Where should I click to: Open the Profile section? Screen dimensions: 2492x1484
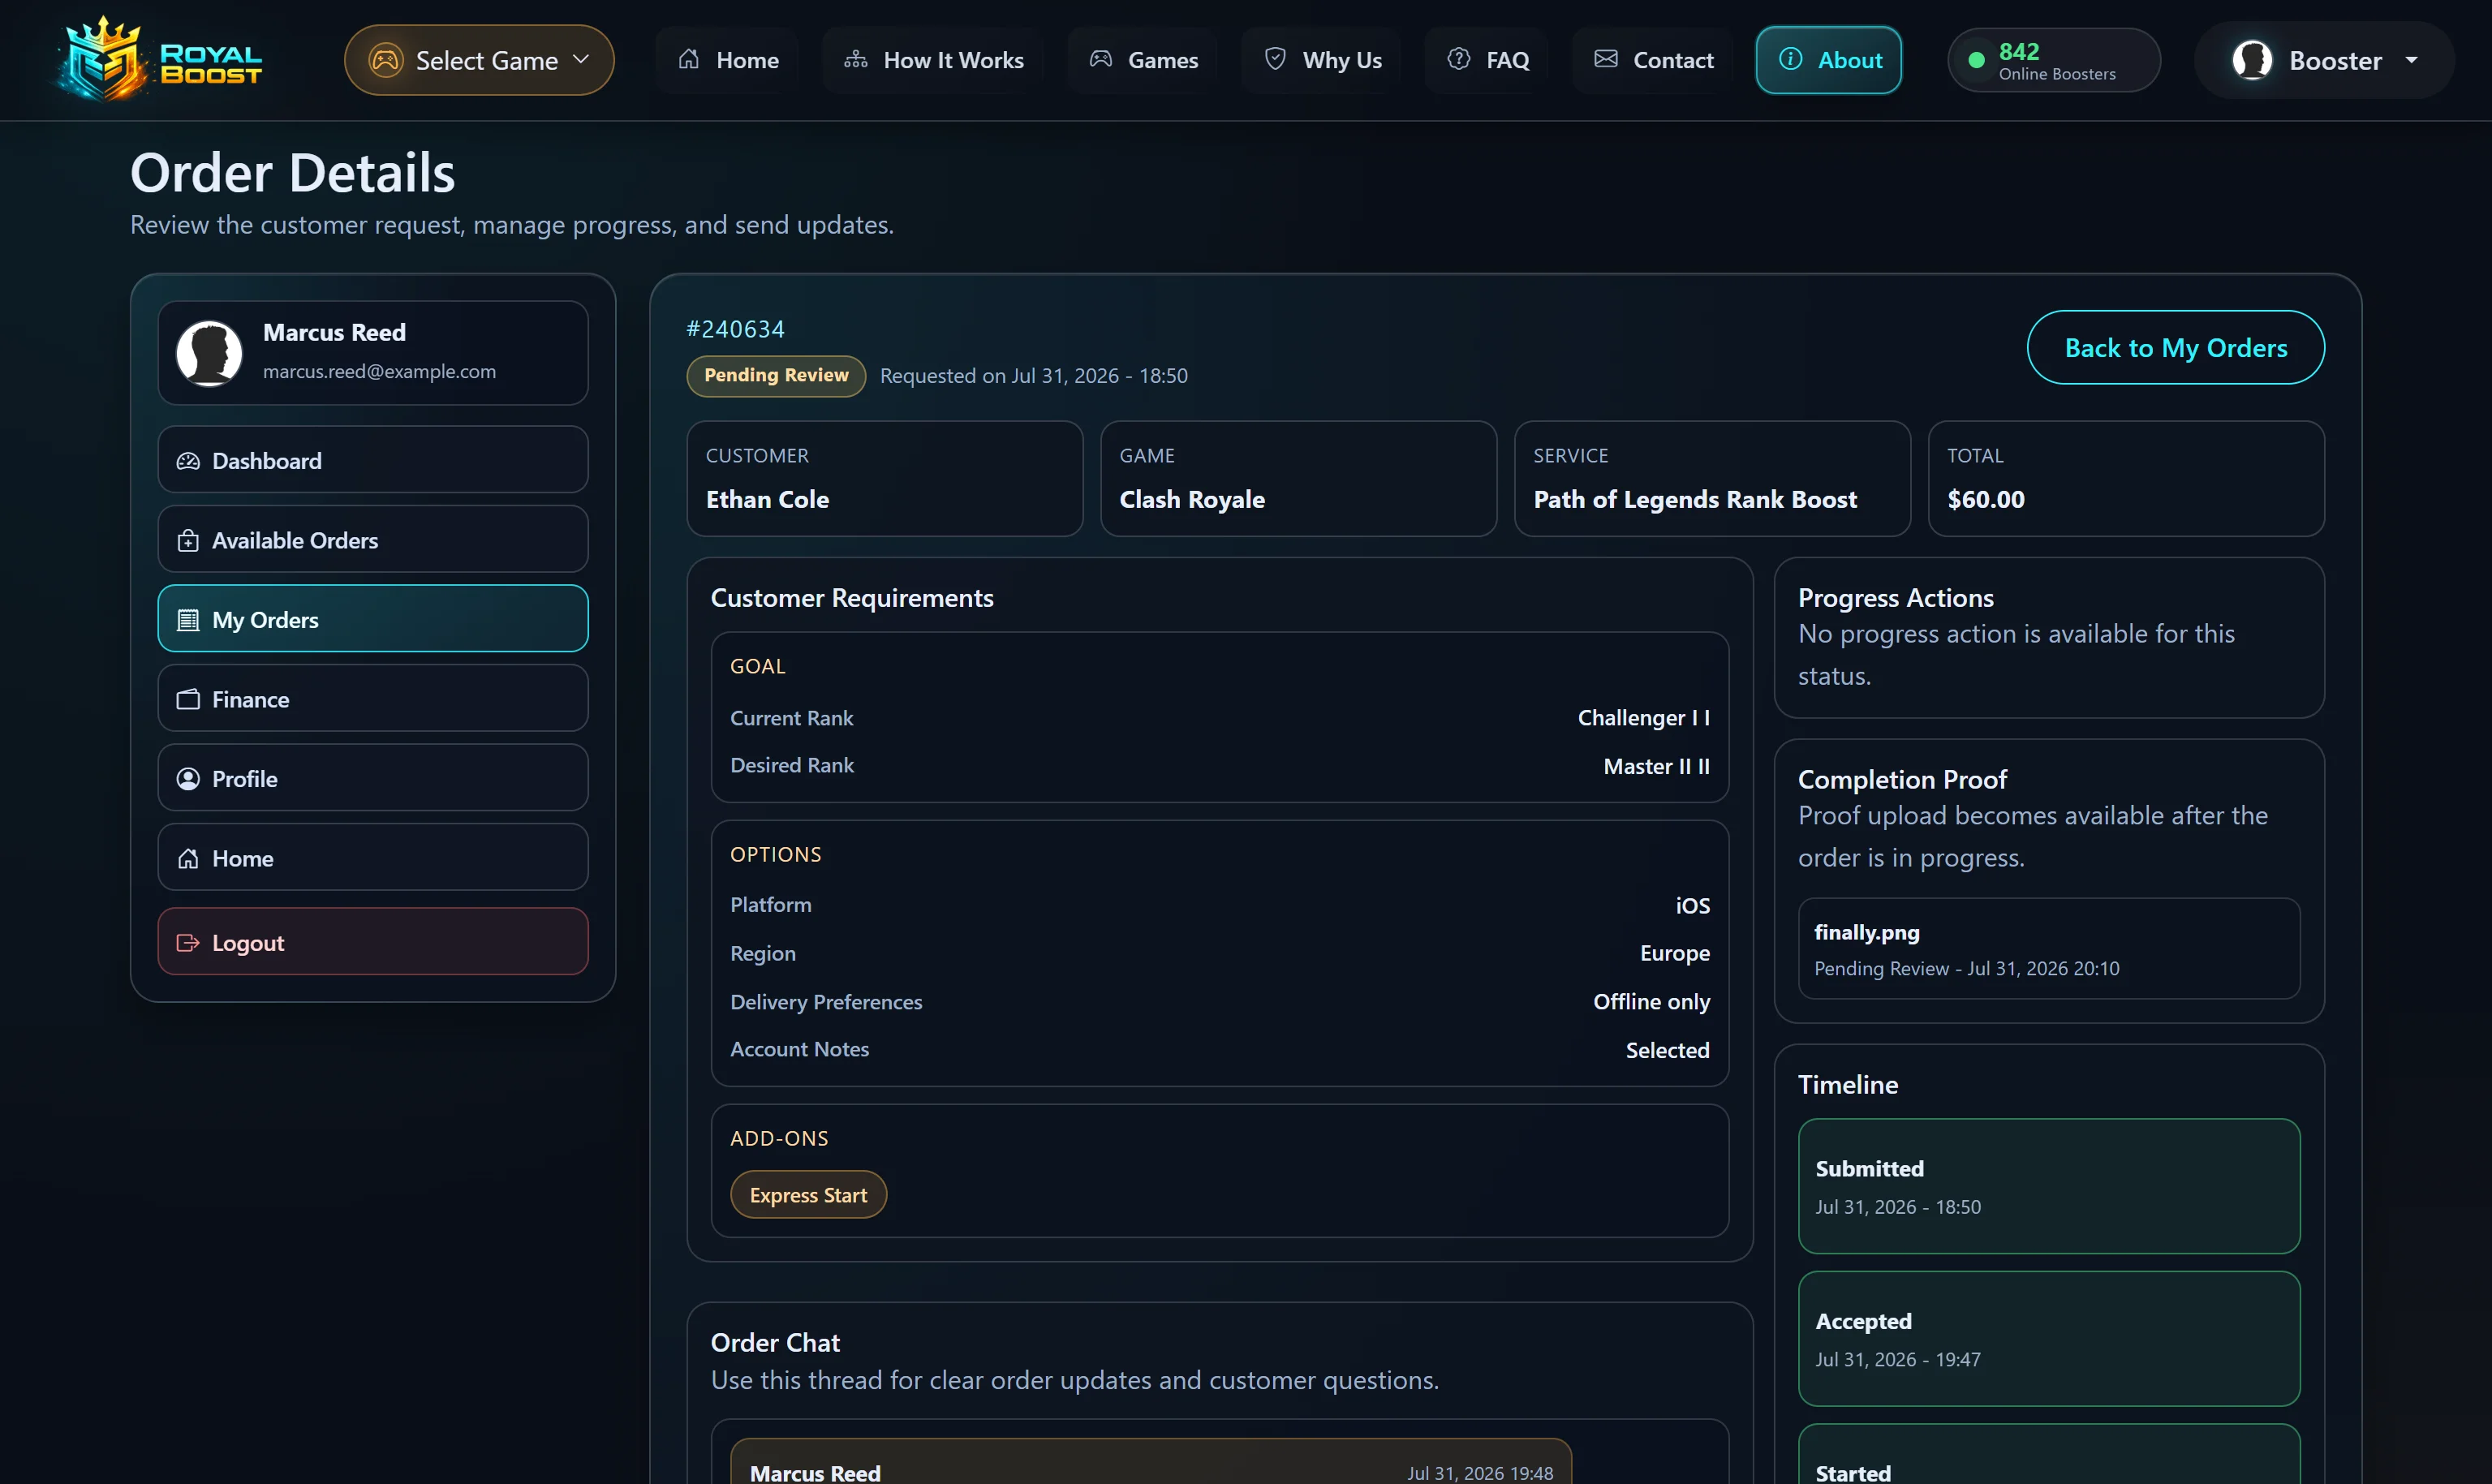click(x=373, y=778)
